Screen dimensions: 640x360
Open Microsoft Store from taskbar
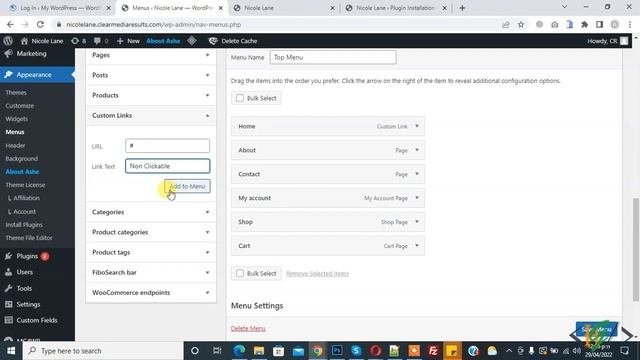278,351
